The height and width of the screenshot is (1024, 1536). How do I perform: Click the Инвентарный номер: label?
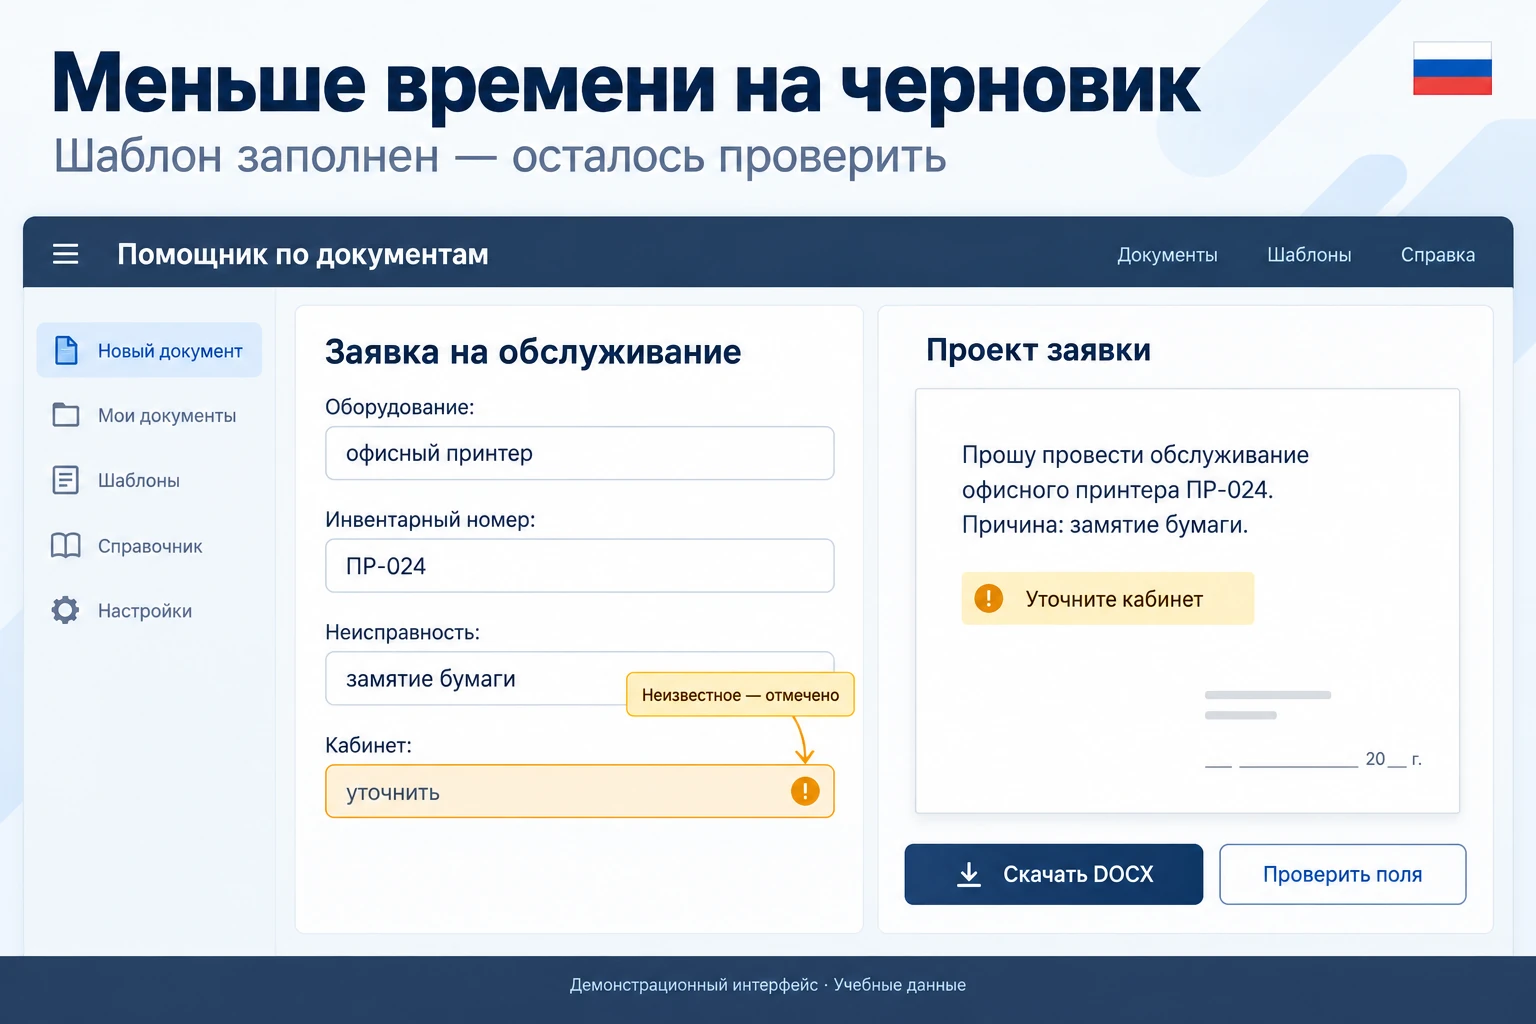(430, 520)
